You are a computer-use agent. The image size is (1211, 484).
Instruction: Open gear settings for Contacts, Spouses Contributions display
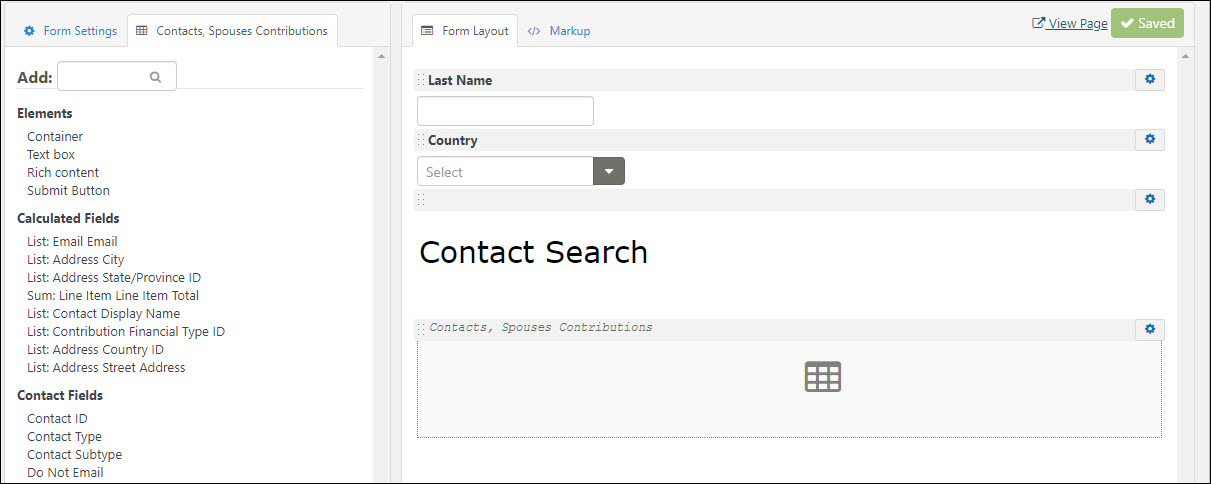pyautogui.click(x=1149, y=329)
